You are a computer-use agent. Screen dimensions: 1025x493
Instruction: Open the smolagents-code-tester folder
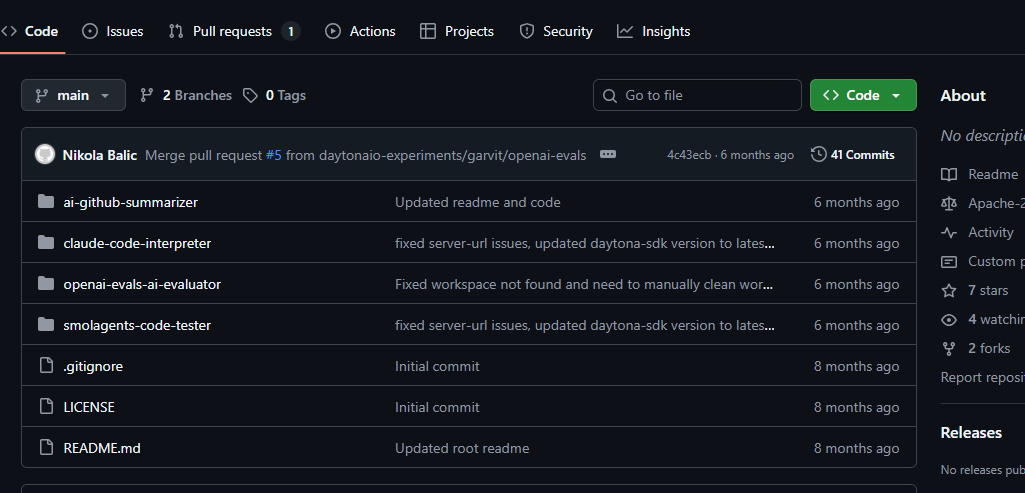click(x=137, y=326)
